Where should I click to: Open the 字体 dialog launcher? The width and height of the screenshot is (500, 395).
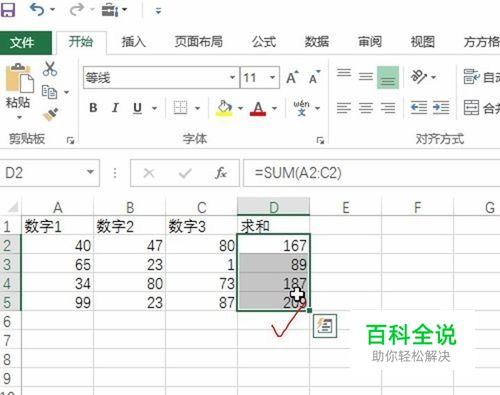point(320,140)
